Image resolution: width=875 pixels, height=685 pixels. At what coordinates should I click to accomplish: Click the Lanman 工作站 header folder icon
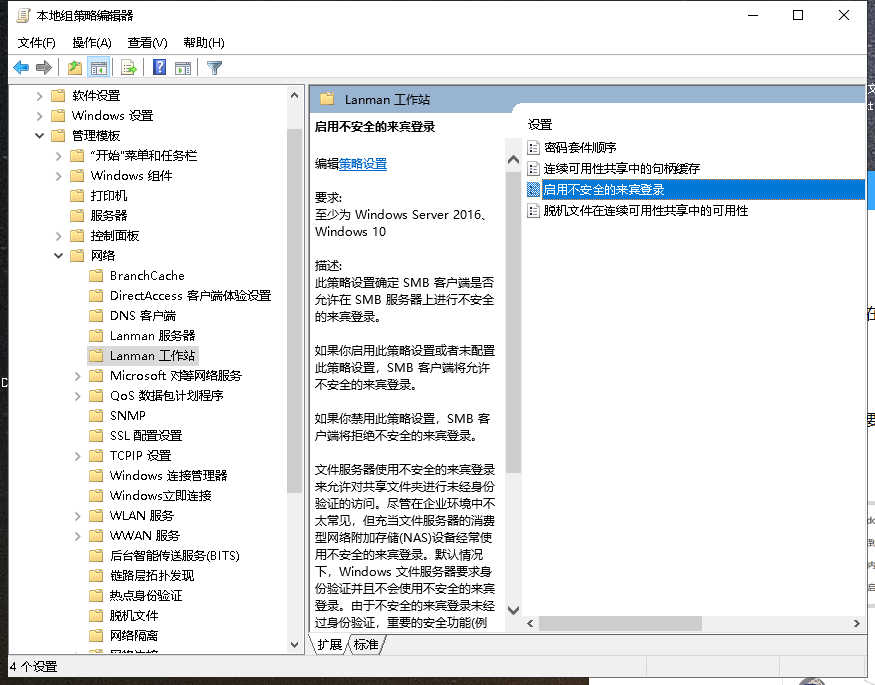tap(327, 99)
